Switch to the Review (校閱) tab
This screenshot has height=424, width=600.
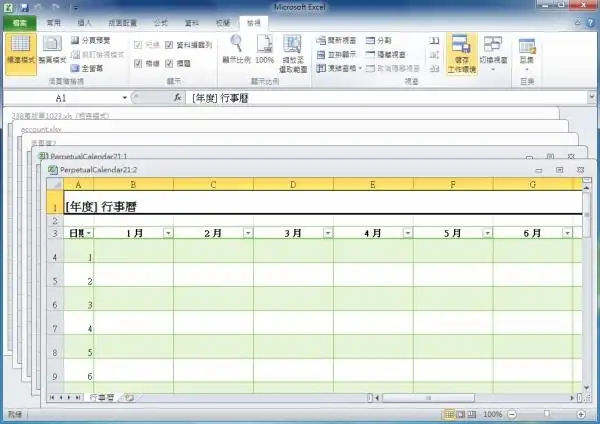223,23
